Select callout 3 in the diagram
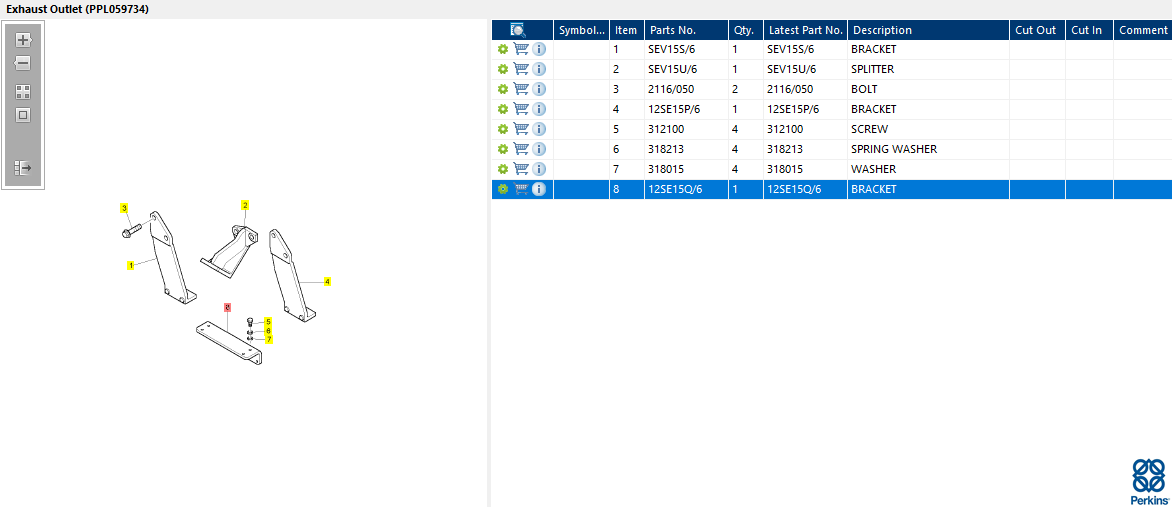1172x507 pixels. (124, 207)
